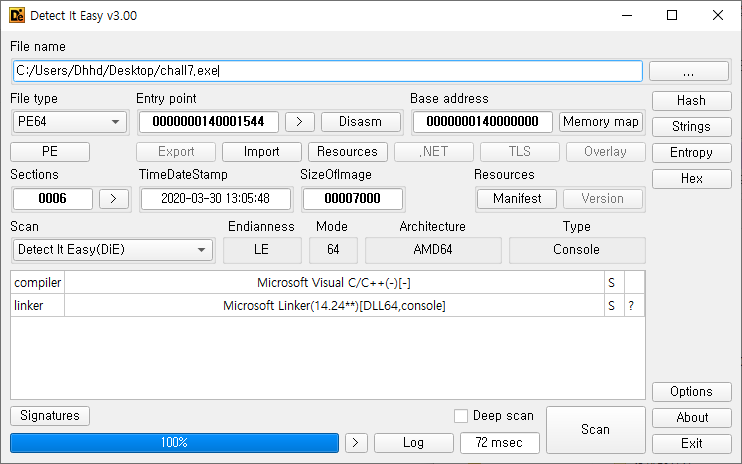Open file browser with the ... button
This screenshot has height=464, width=742.
click(689, 71)
